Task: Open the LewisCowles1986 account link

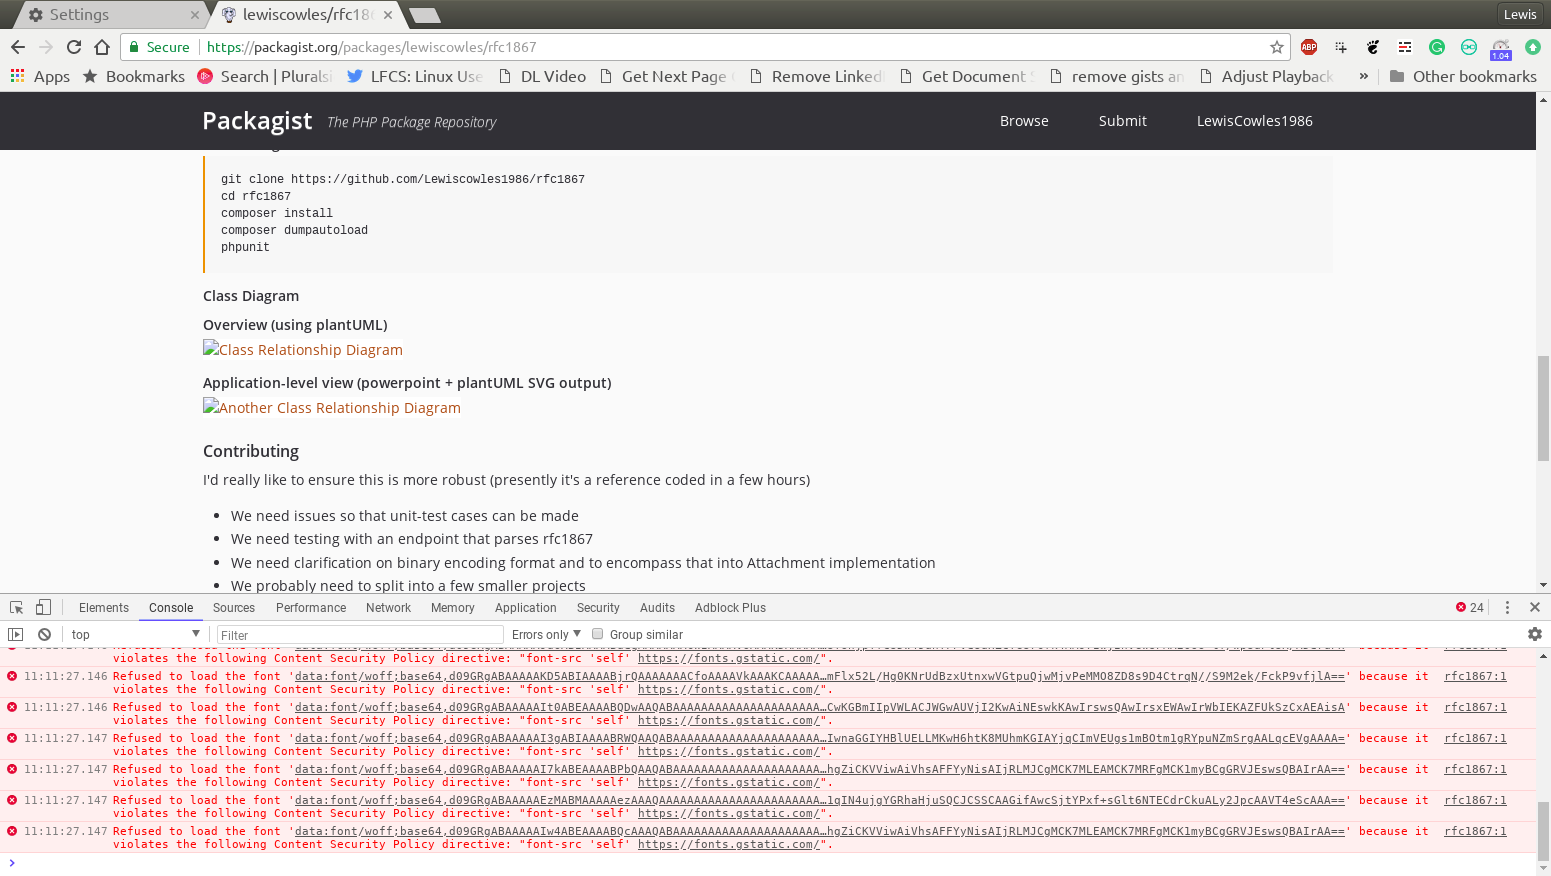Action: pos(1254,121)
